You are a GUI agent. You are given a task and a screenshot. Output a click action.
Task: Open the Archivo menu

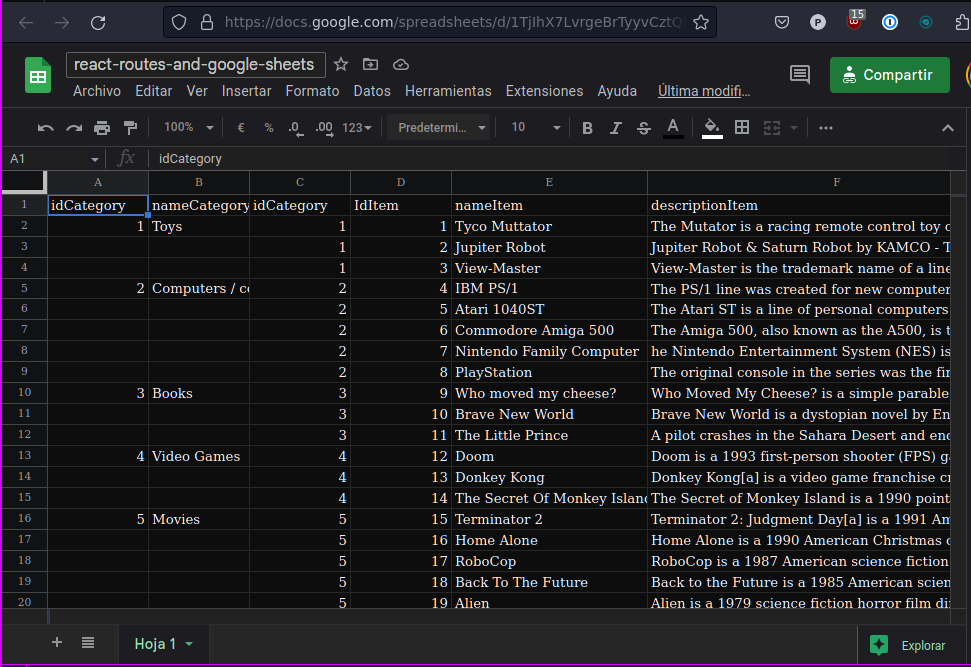(97, 91)
